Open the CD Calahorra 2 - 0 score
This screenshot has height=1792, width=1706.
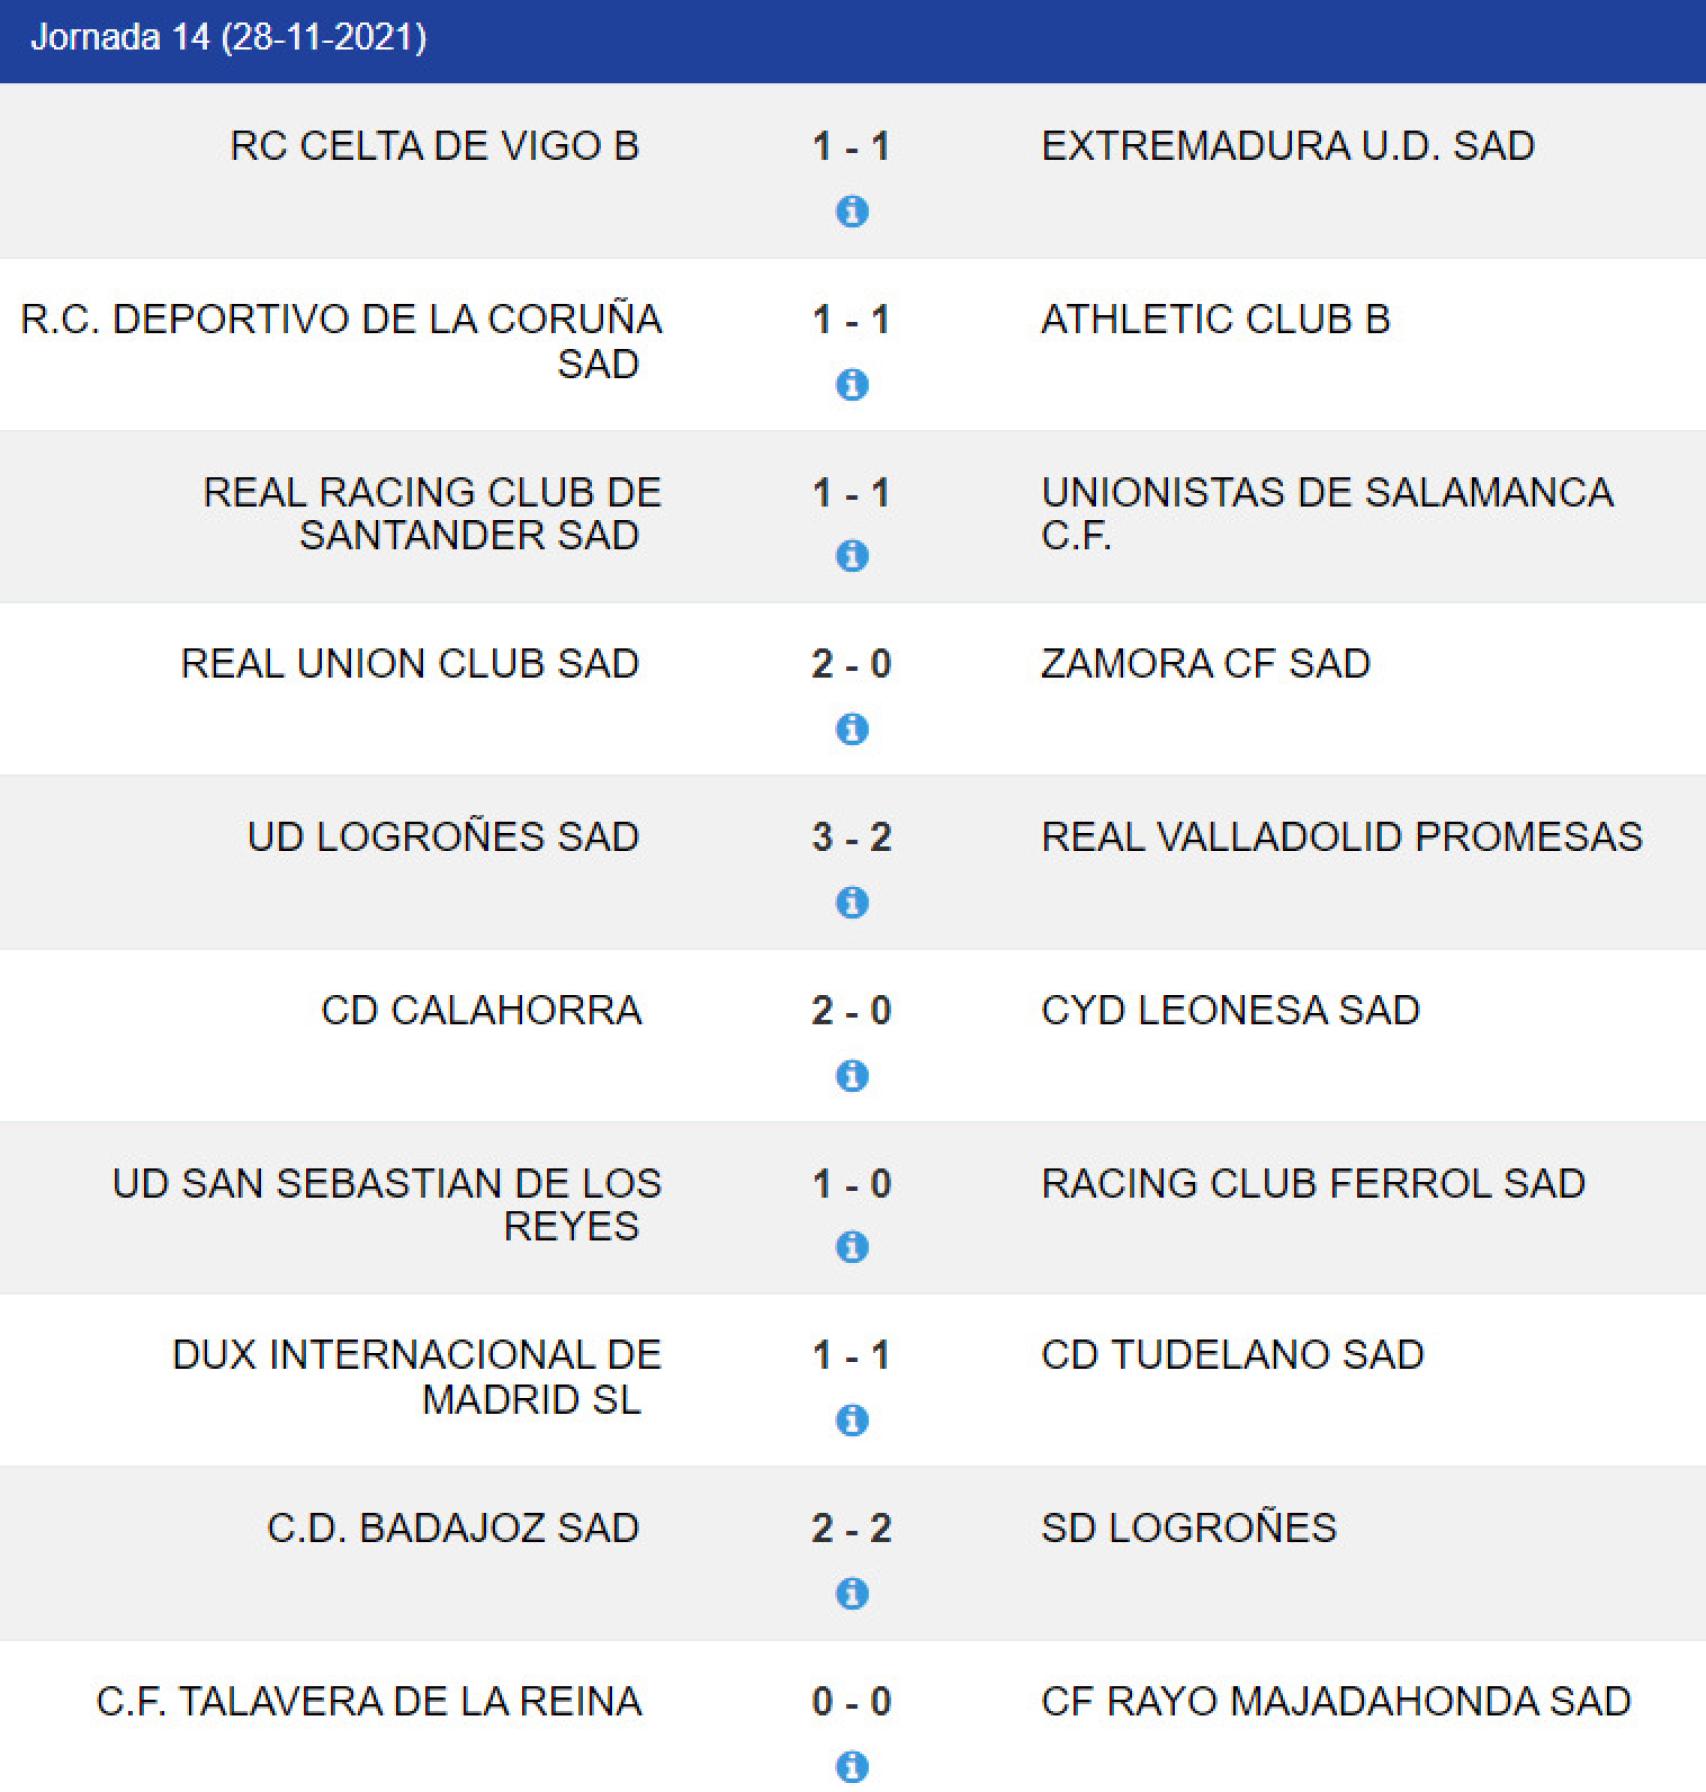coord(851,1010)
